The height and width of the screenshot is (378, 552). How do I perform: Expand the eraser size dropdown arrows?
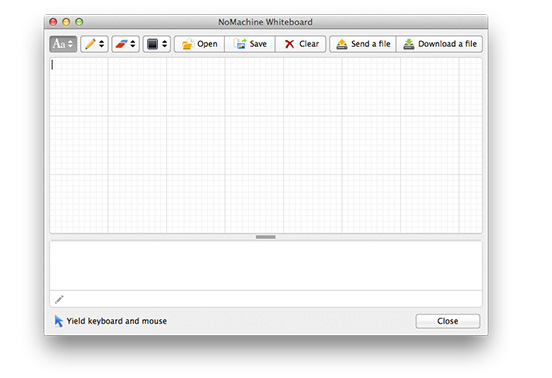pos(133,44)
